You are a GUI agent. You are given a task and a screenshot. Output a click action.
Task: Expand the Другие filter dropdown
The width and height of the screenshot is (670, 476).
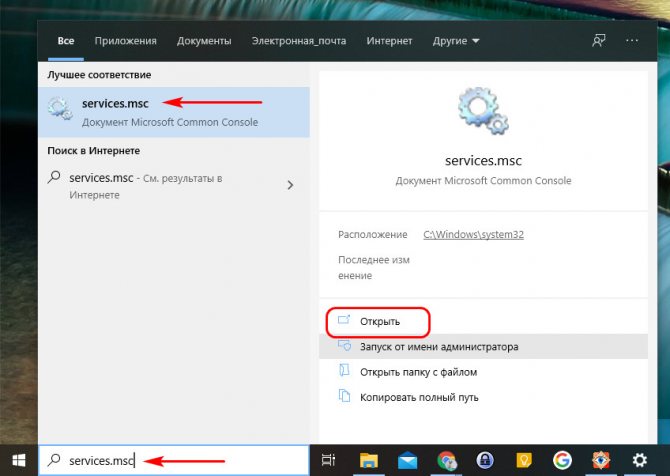[456, 41]
